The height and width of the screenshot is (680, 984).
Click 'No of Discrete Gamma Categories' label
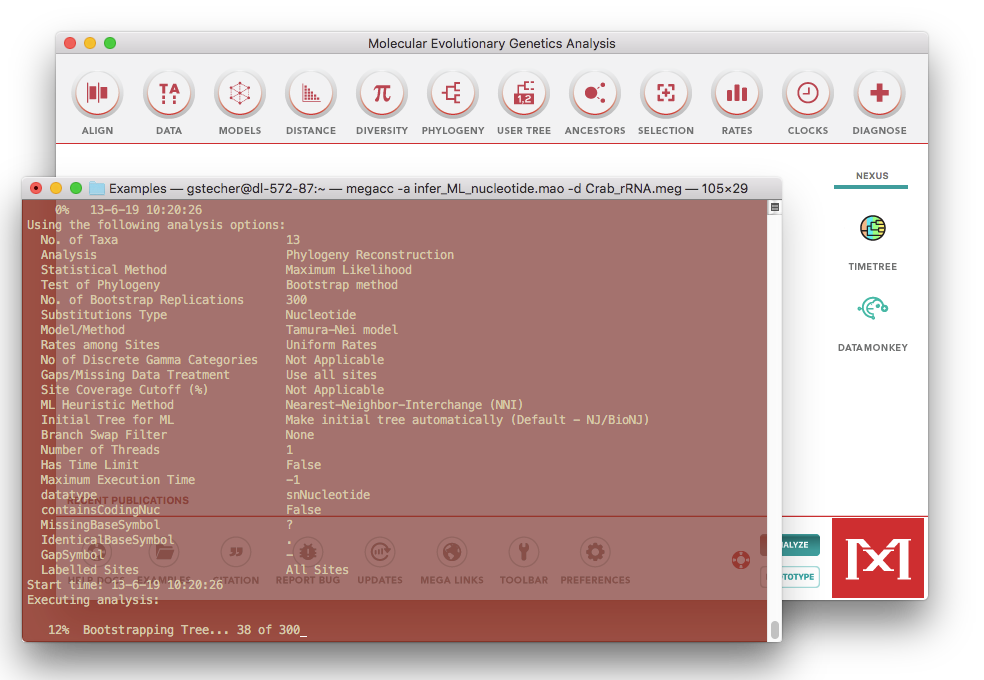[x=149, y=360]
